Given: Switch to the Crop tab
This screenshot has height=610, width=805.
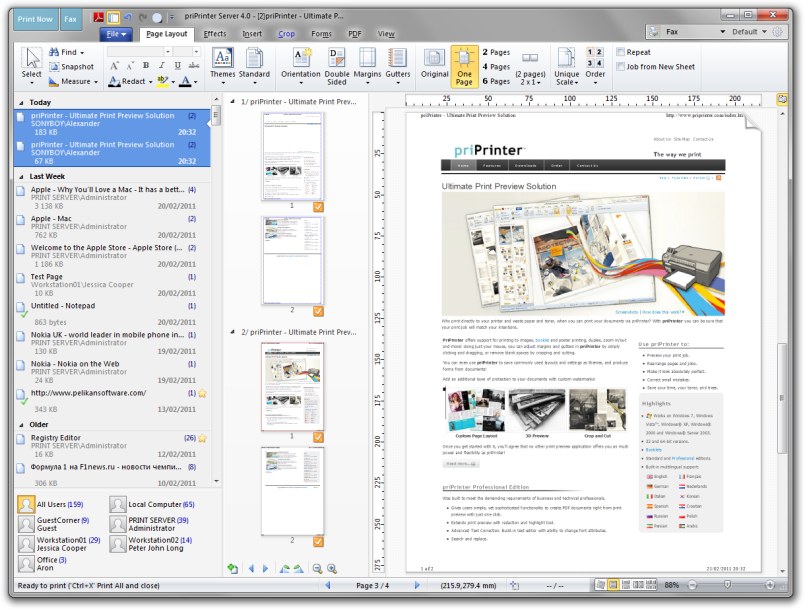Looking at the screenshot, I should (286, 34).
